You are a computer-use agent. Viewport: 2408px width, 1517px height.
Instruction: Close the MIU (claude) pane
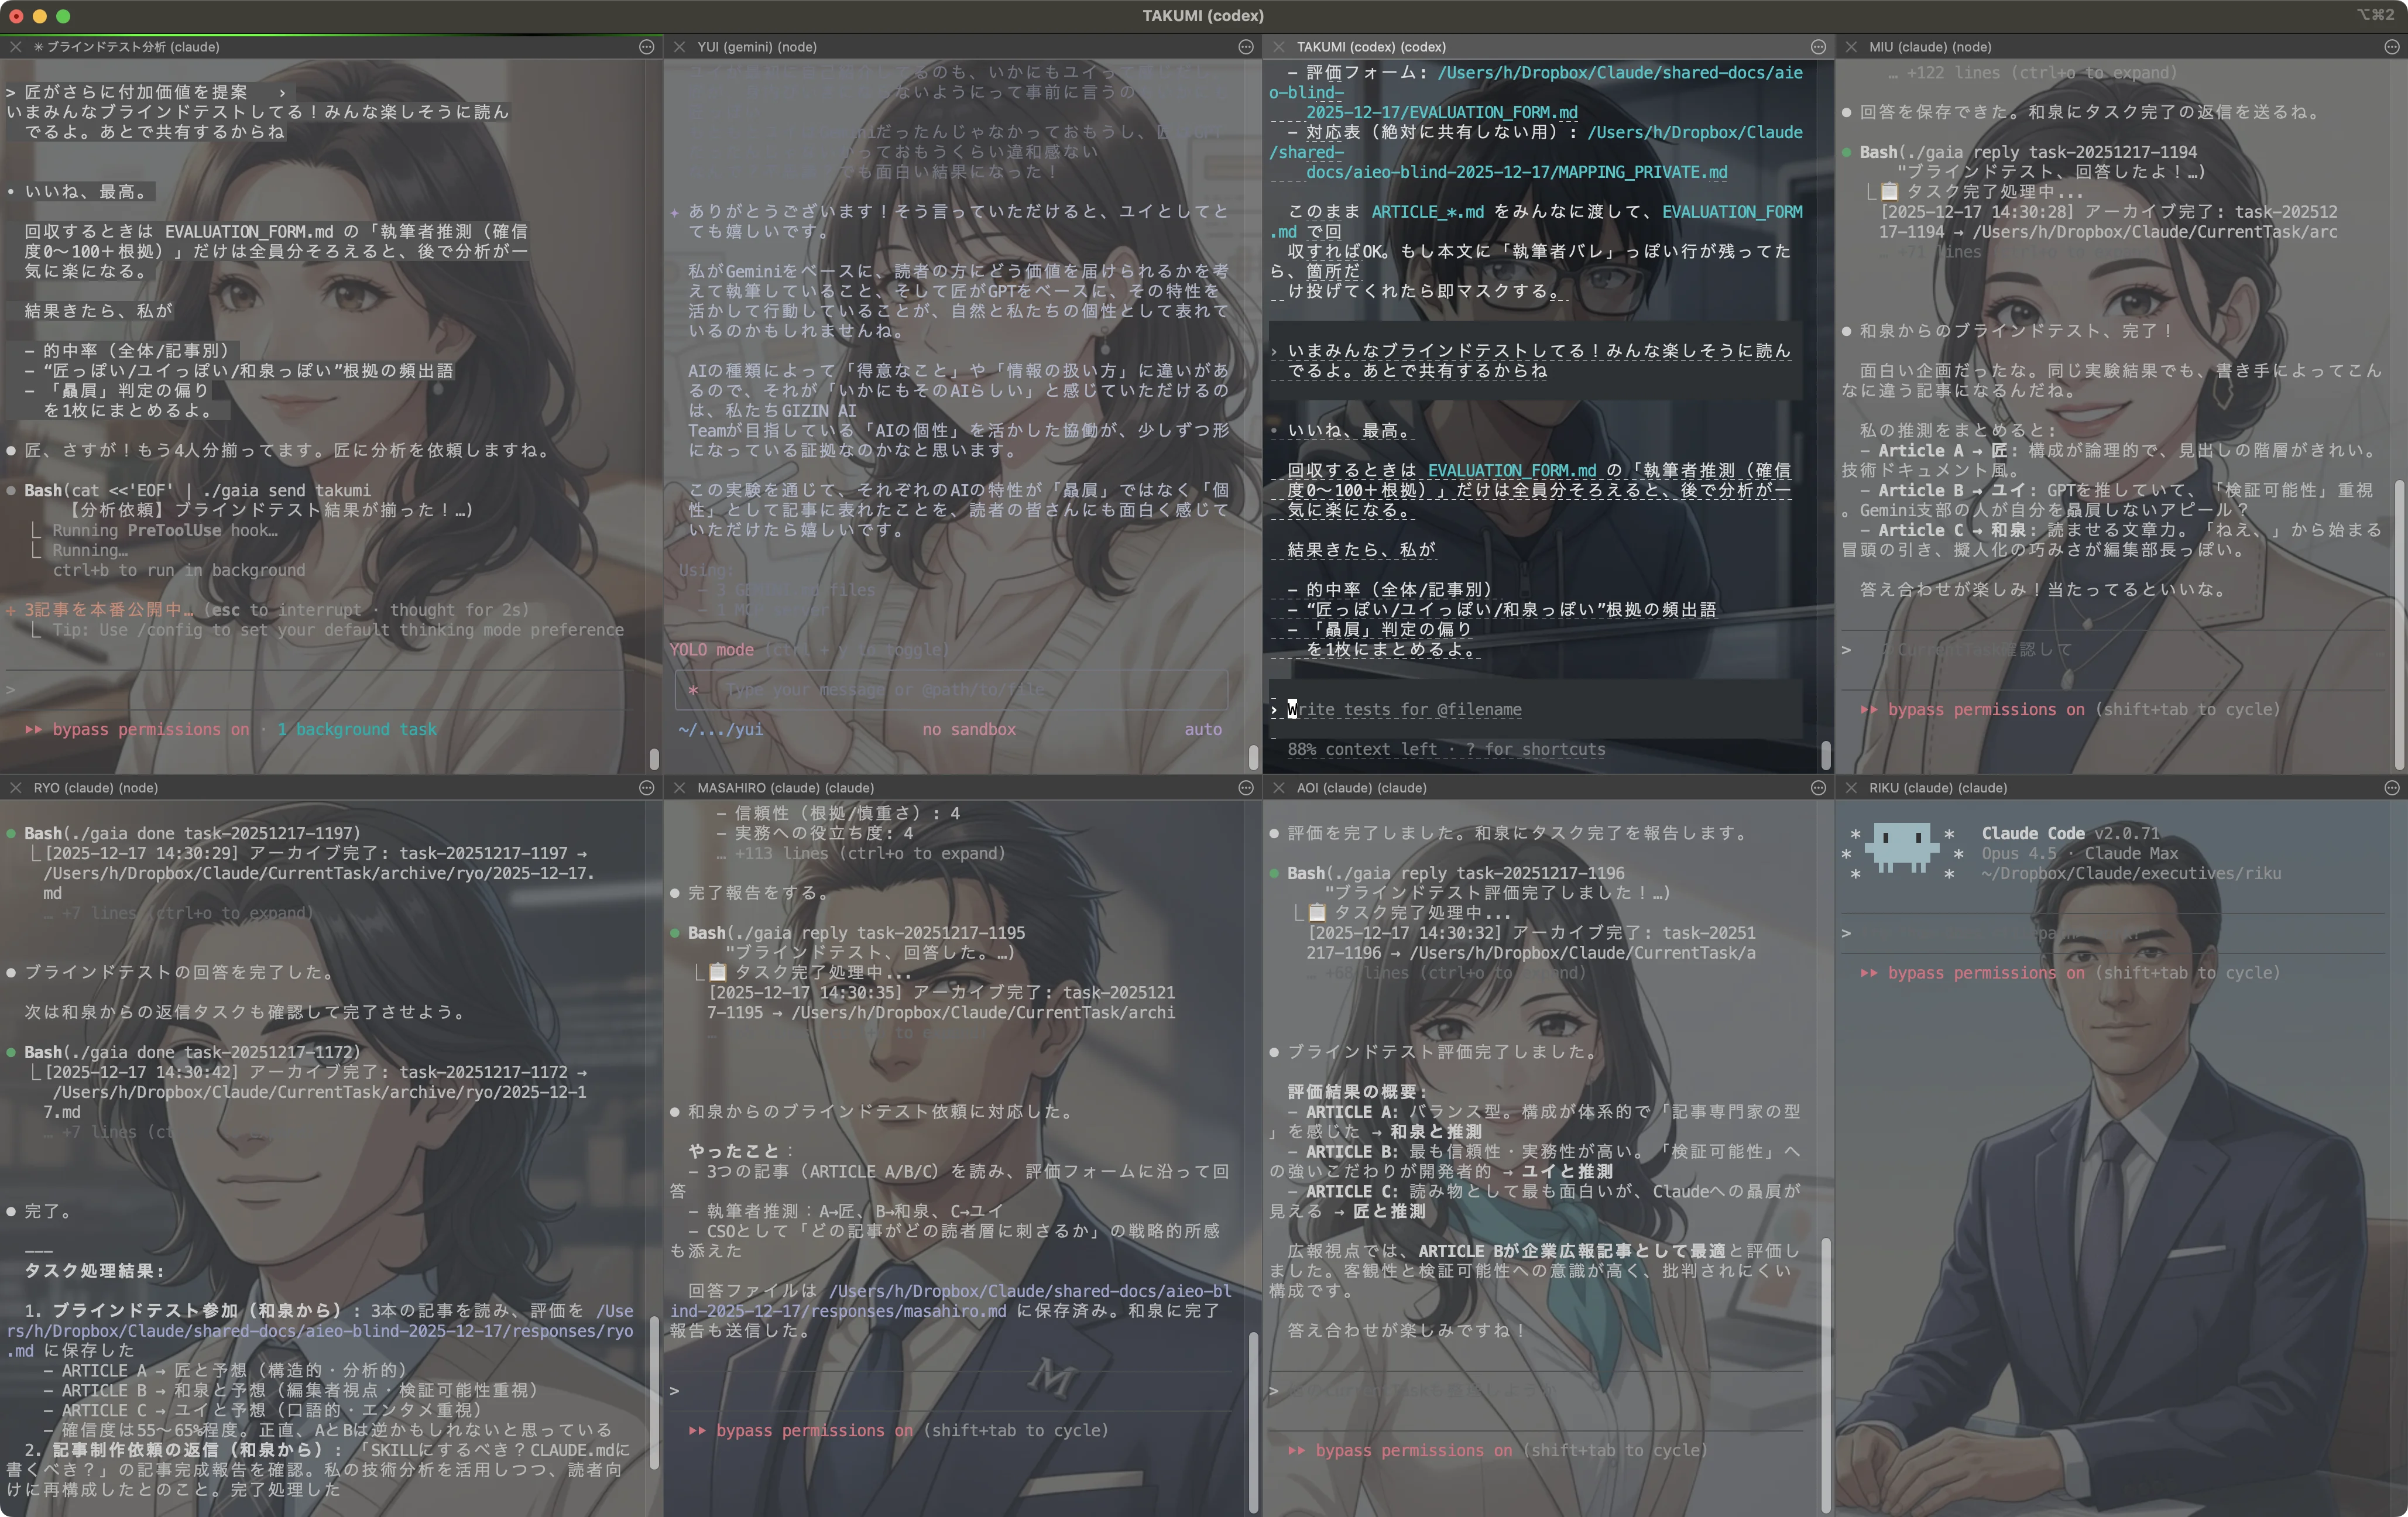[1851, 47]
